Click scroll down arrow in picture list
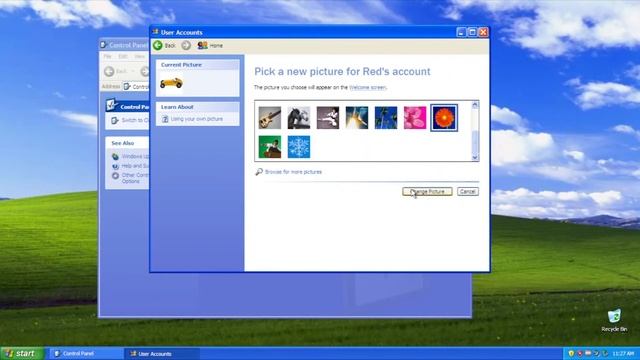640x360 pixels. (475, 158)
